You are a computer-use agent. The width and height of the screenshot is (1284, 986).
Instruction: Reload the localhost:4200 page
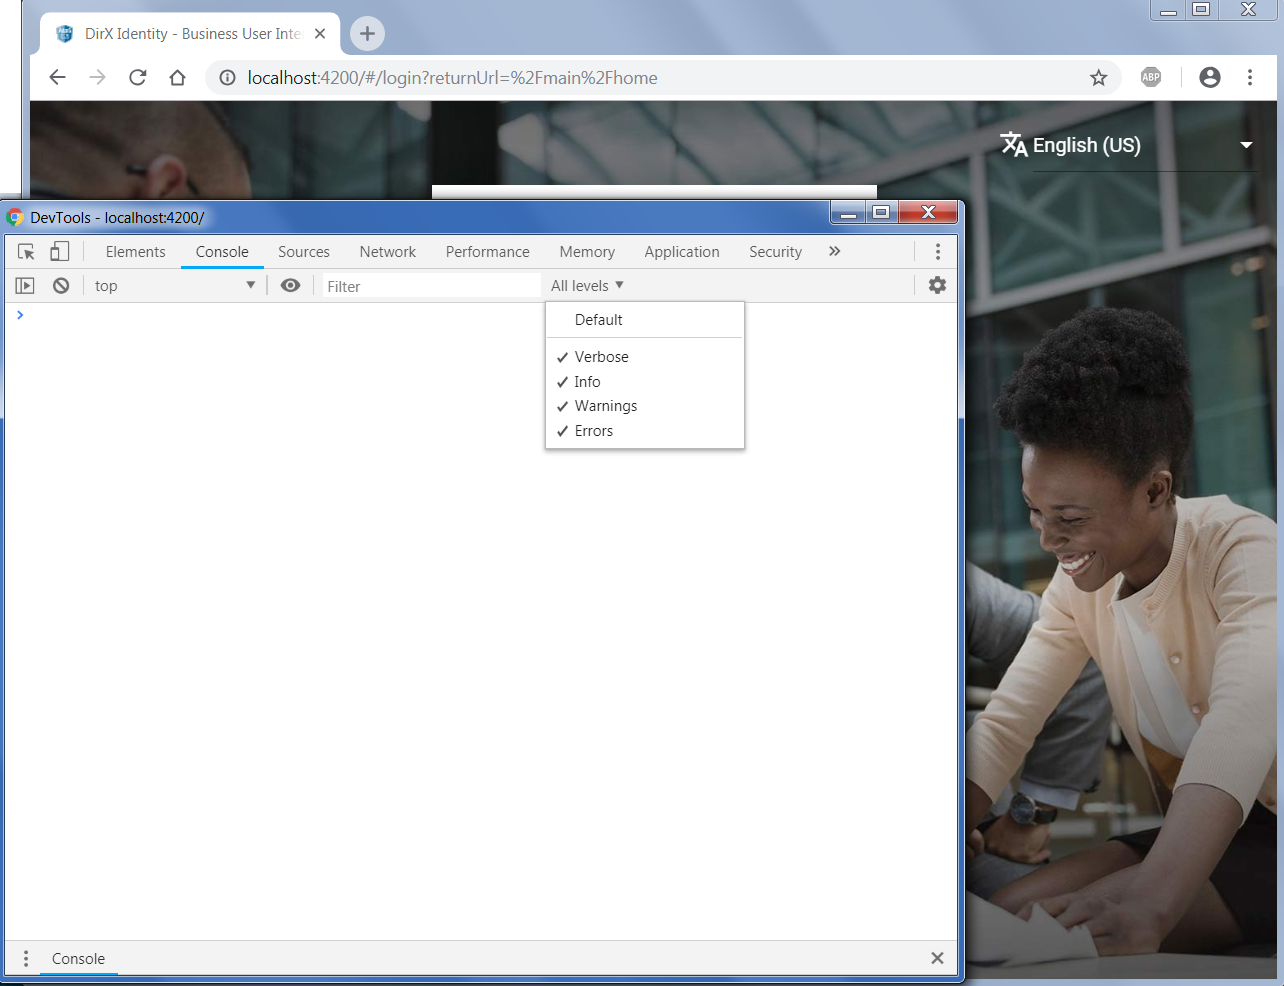pyautogui.click(x=137, y=77)
